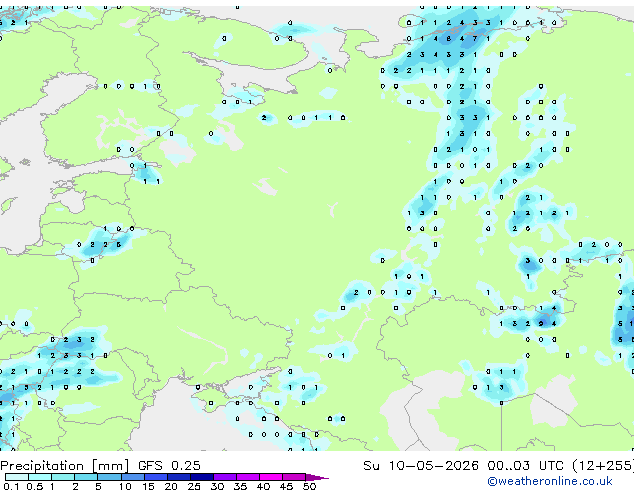The height and width of the screenshot is (490, 634).
Task: Click the legend value '35'
Action: 240,486
